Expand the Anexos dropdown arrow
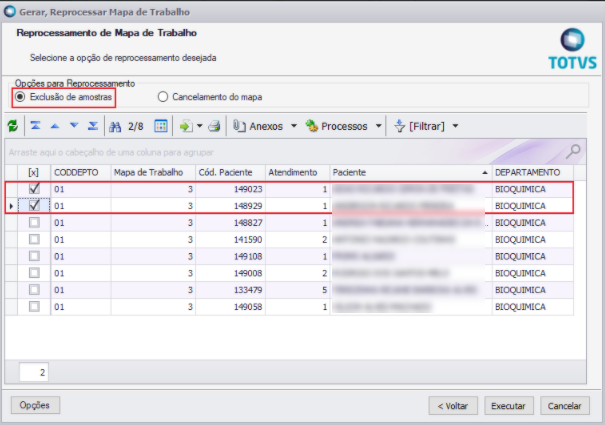The width and height of the screenshot is (605, 425). point(294,126)
